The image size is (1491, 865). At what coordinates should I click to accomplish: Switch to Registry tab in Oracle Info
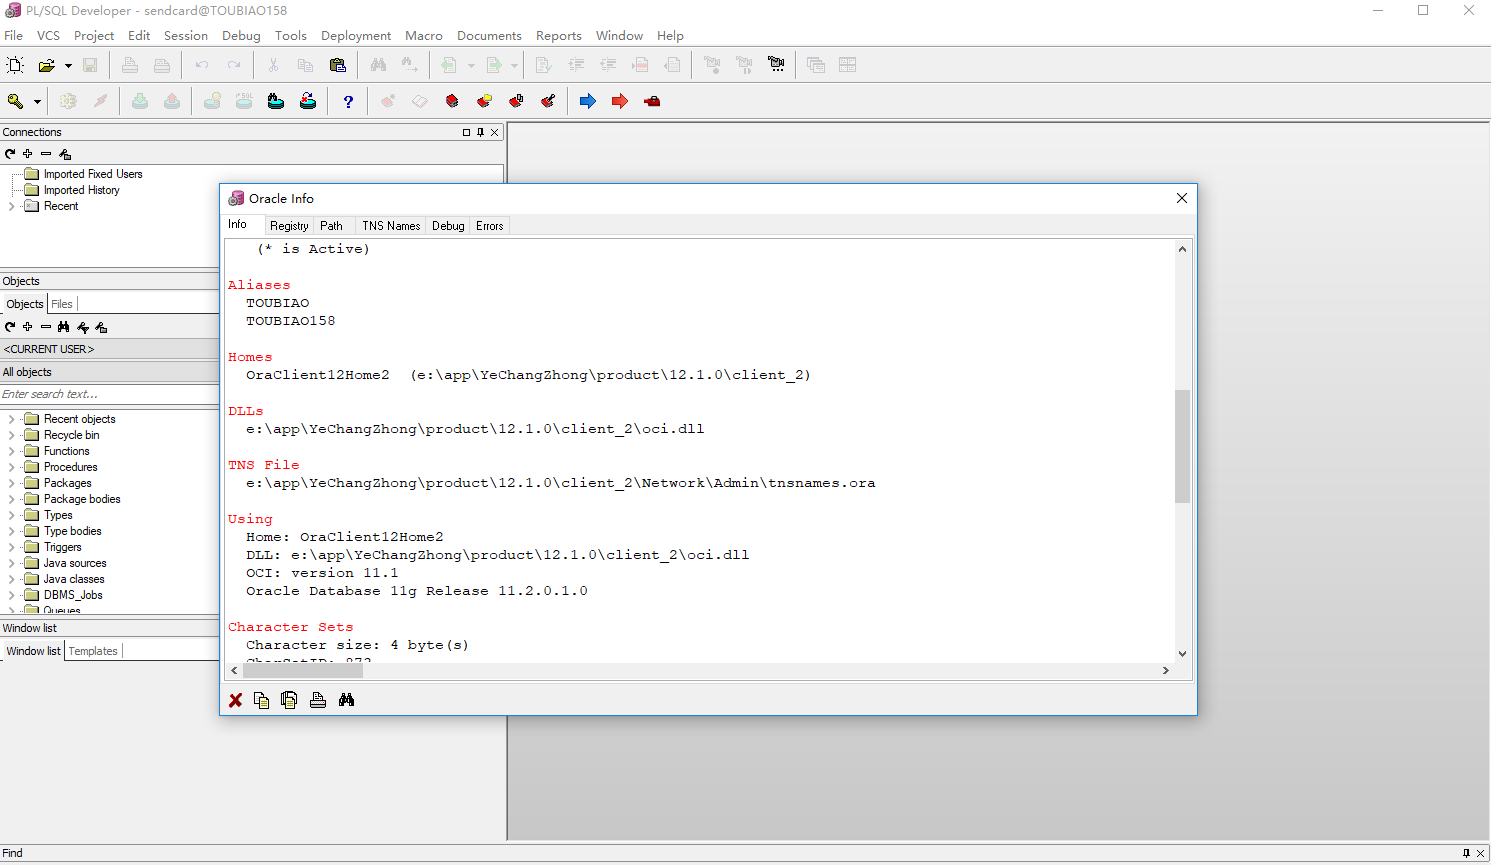tap(289, 226)
